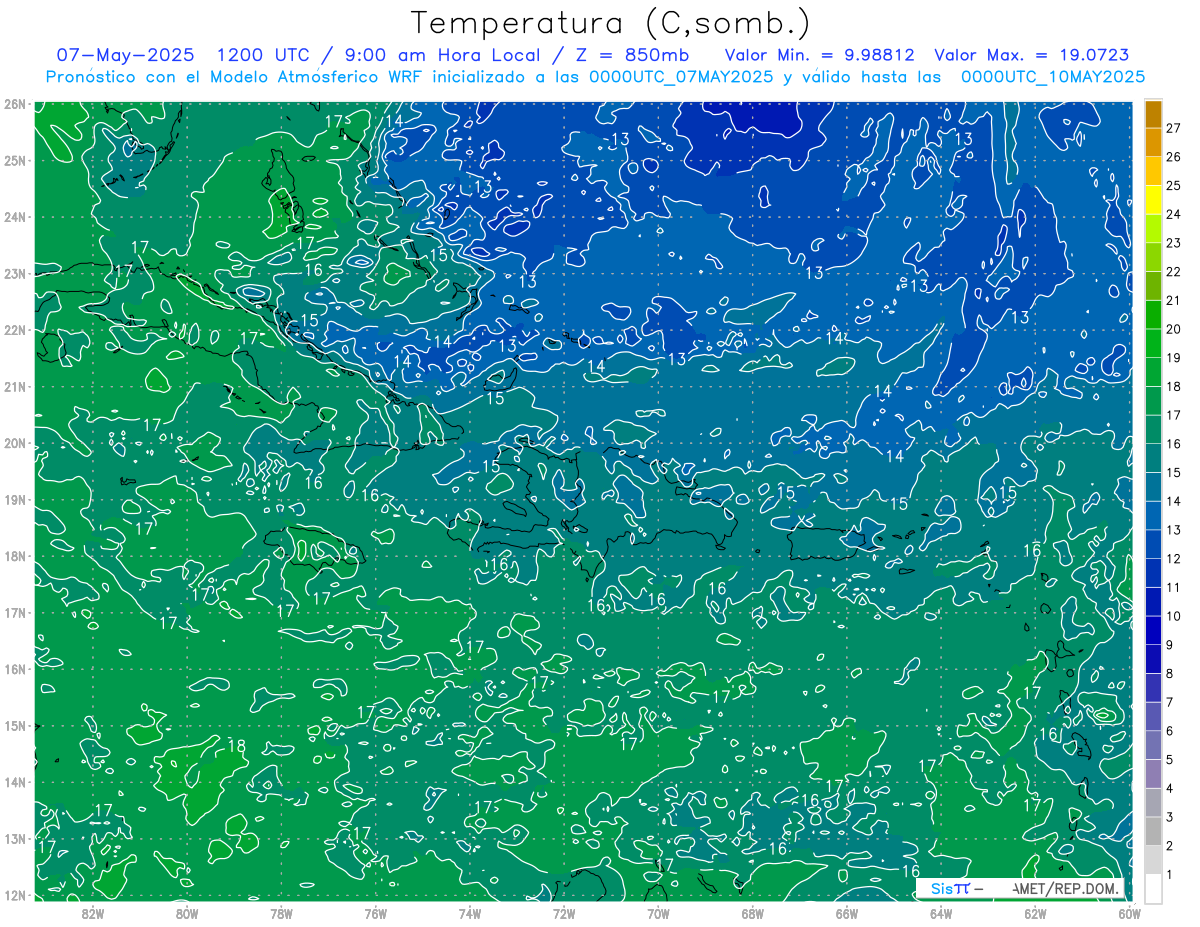The width and height of the screenshot is (1200, 927).
Task: Click the latitude axis label 19N
Action: pyautogui.click(x=14, y=499)
